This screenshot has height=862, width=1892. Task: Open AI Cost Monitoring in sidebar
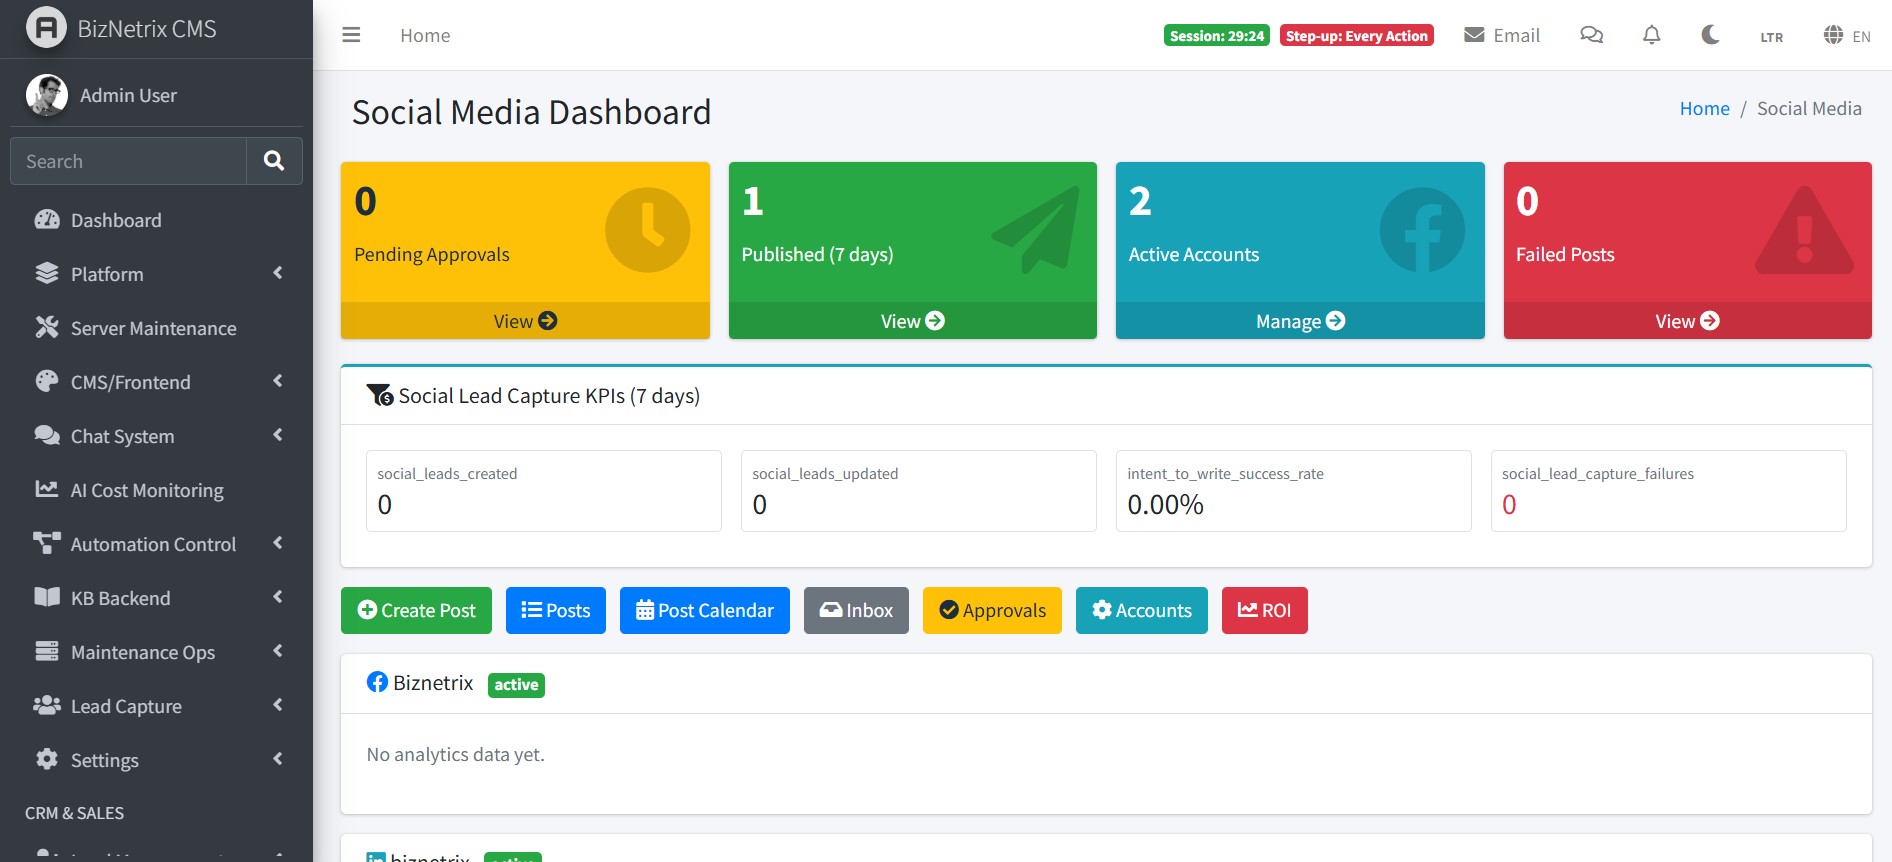pyautogui.click(x=156, y=490)
